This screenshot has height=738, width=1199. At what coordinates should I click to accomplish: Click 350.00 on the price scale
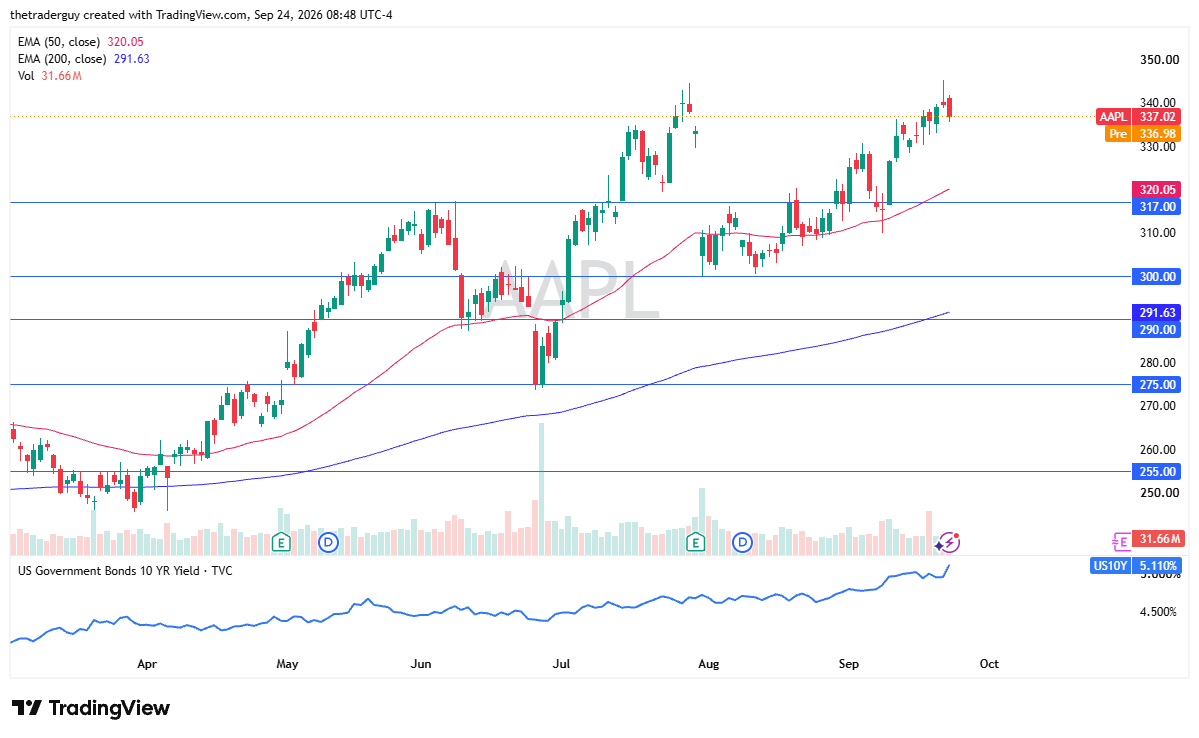click(1158, 60)
